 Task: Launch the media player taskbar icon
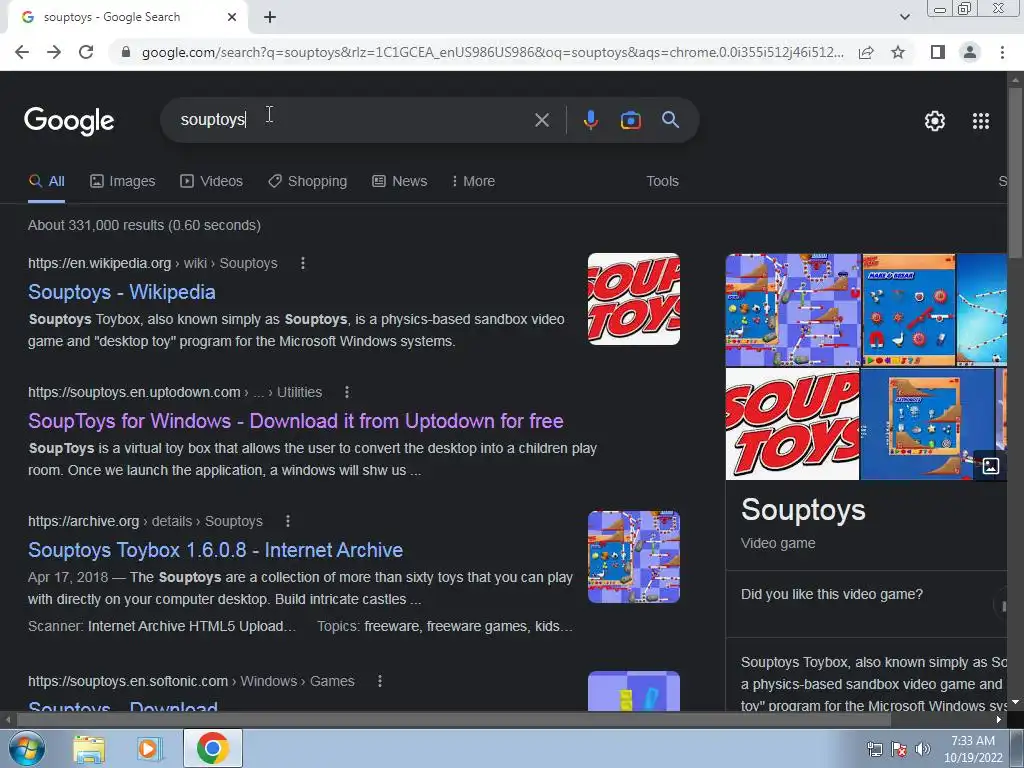pyautogui.click(x=149, y=749)
